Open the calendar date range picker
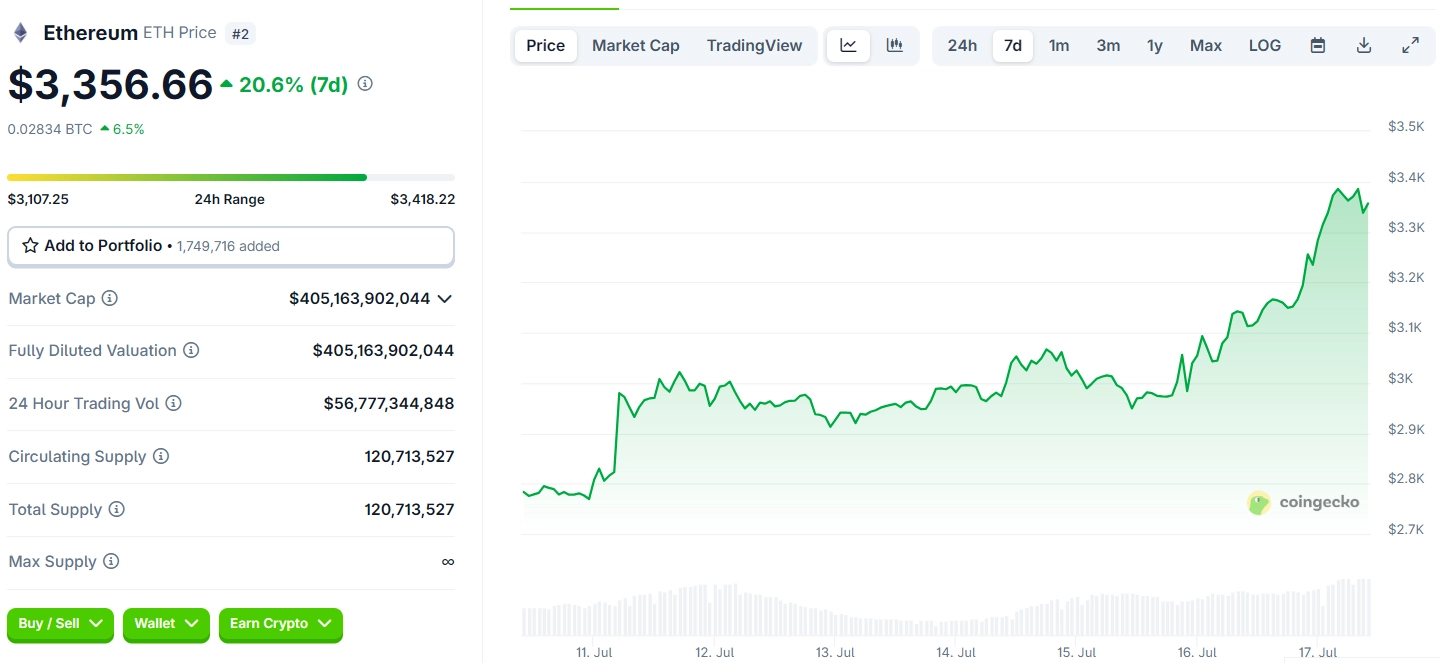The width and height of the screenshot is (1440, 663). pyautogui.click(x=1318, y=45)
